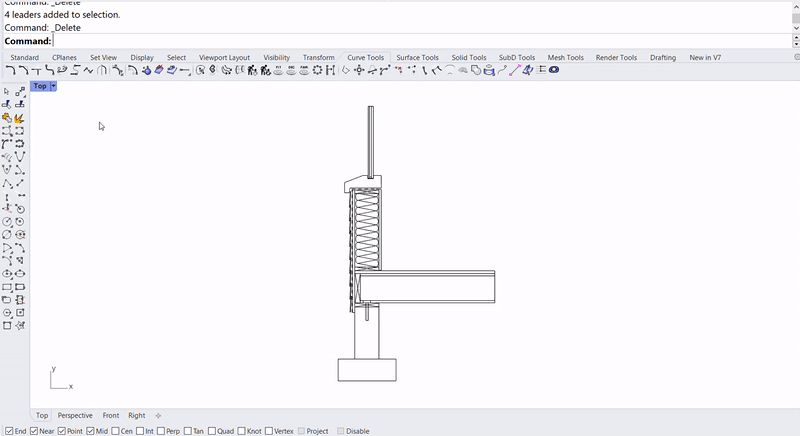Switch to the Perspective viewport tab
This screenshot has width=800, height=436.
click(75, 416)
